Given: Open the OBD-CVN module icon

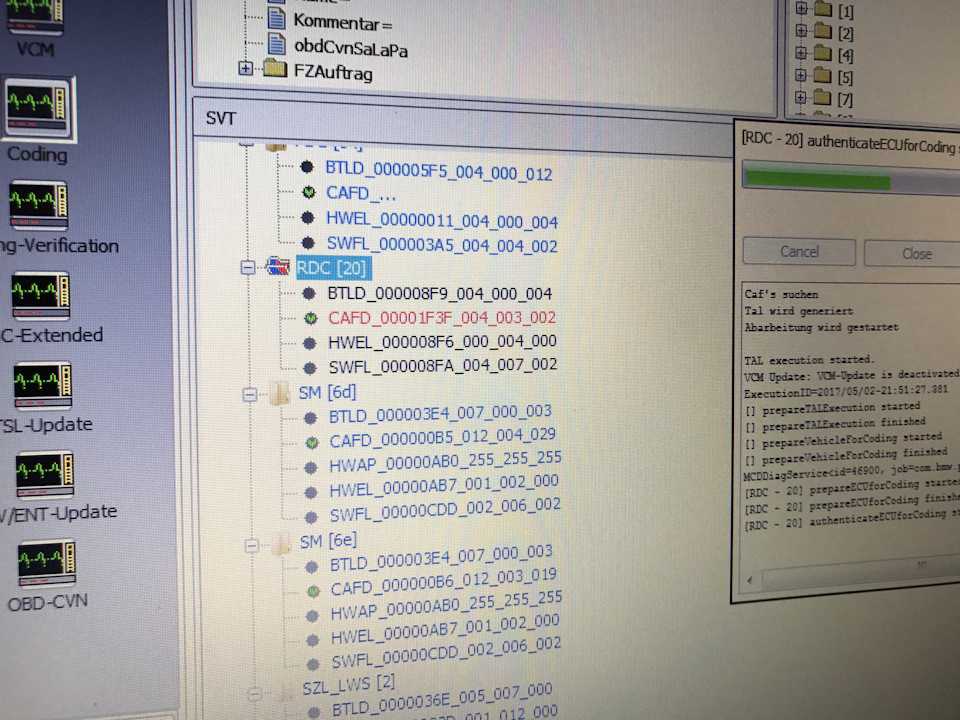Looking at the screenshot, I should tap(47, 563).
